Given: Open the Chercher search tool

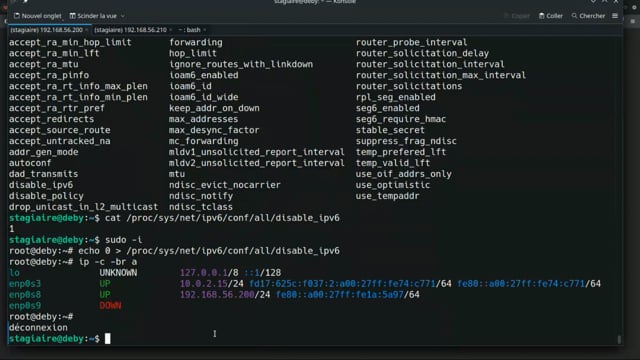Looking at the screenshot, I should point(588,16).
